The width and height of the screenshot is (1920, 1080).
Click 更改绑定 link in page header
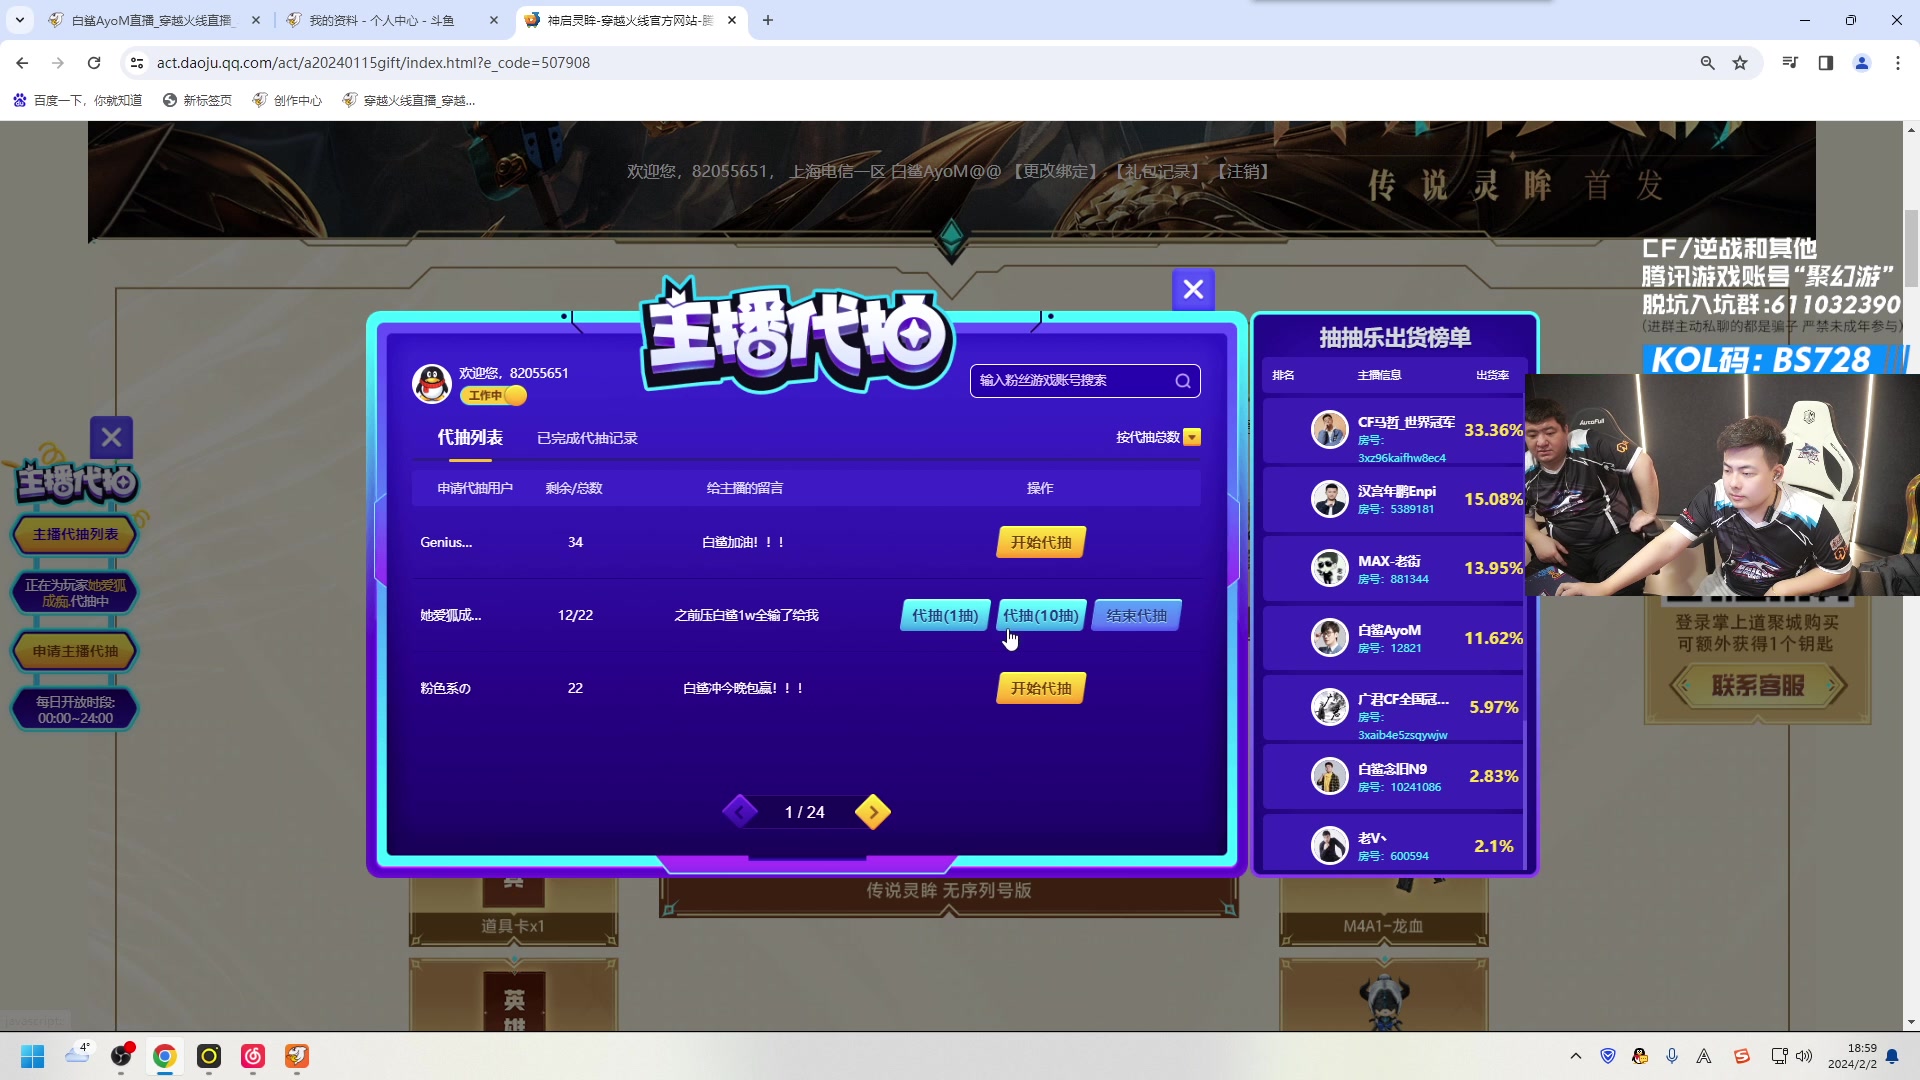tap(1058, 172)
